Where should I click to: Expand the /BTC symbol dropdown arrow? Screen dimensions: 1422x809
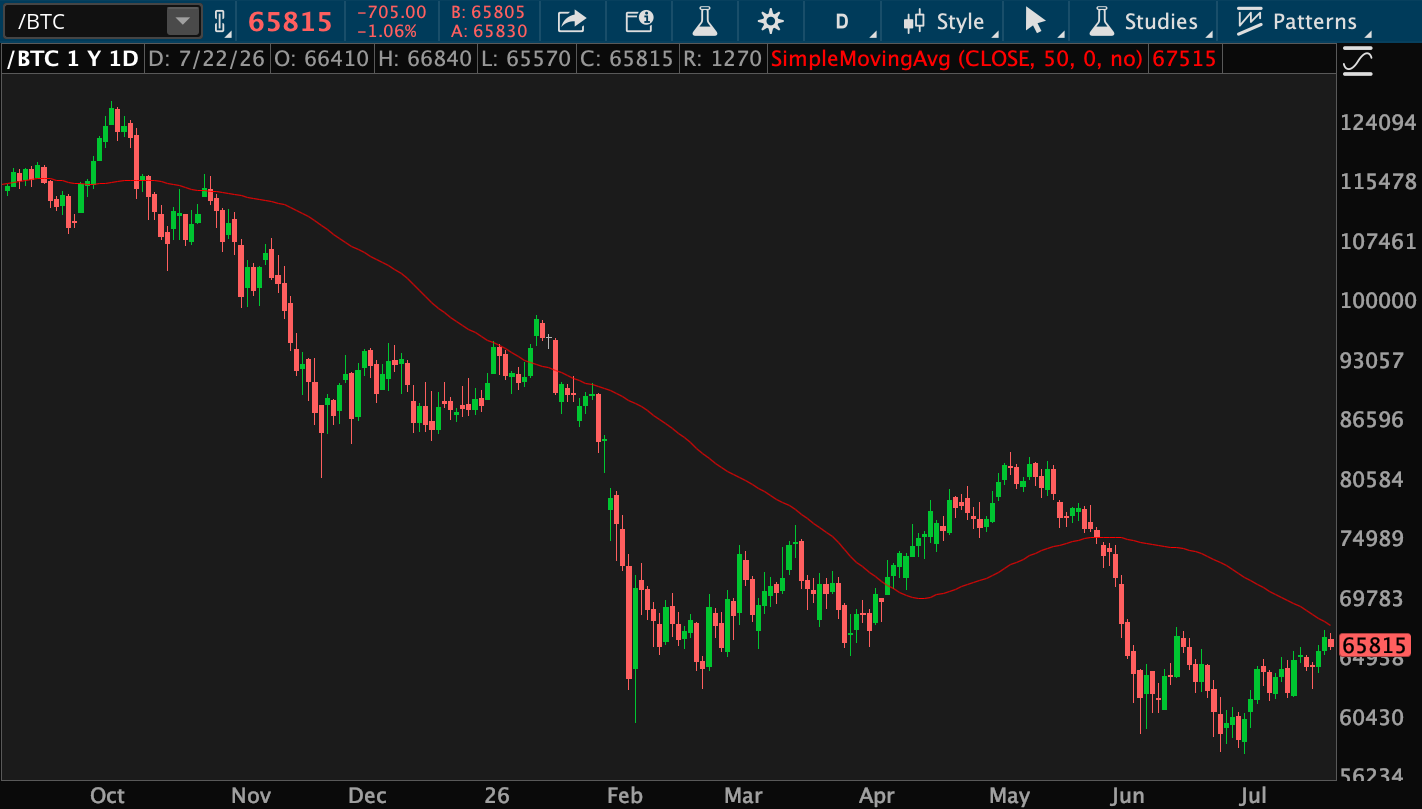point(183,21)
